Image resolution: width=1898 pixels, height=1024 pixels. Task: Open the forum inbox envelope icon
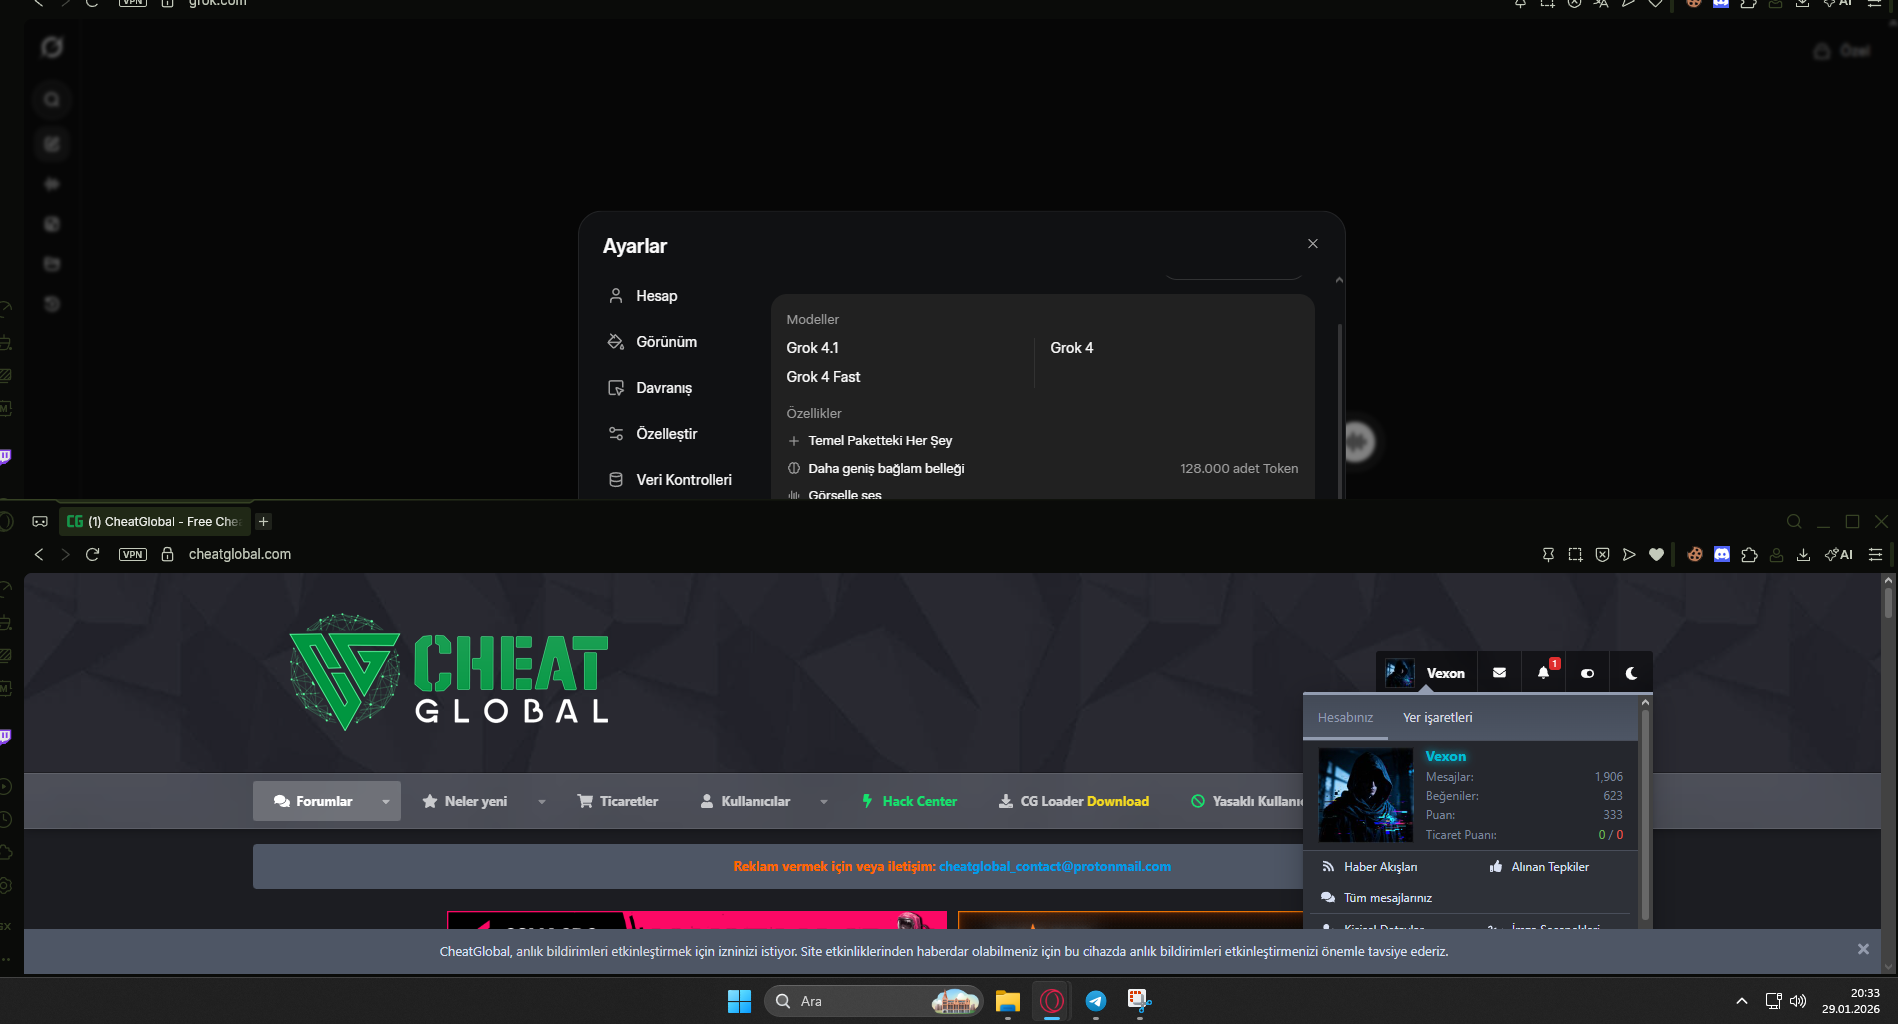[1499, 673]
